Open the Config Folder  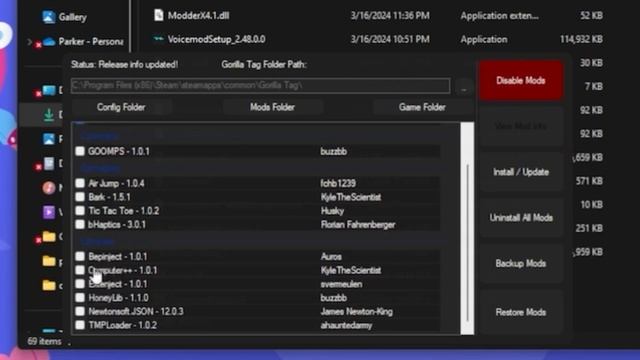tap(121, 107)
